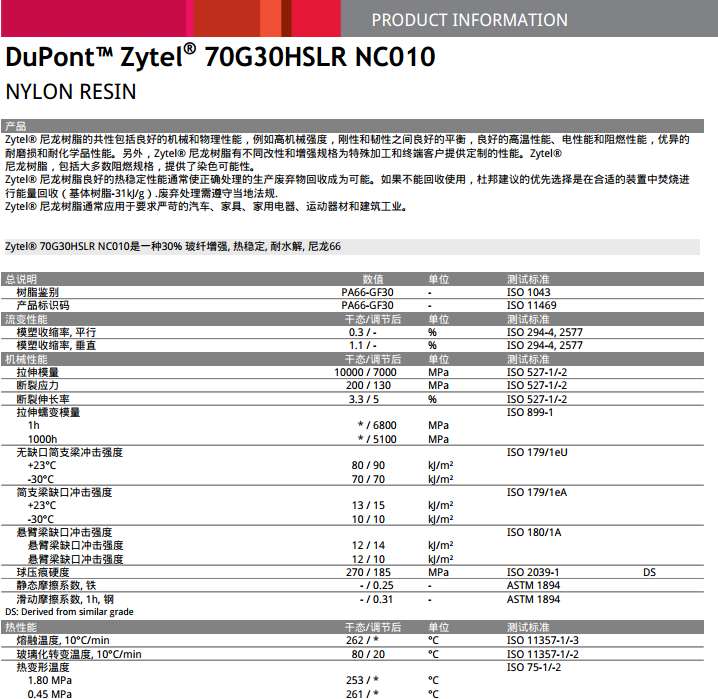Click the 滑动摩擦系数, 1h, 钢 row label
The width and height of the screenshot is (718, 699).
[x=65, y=599]
